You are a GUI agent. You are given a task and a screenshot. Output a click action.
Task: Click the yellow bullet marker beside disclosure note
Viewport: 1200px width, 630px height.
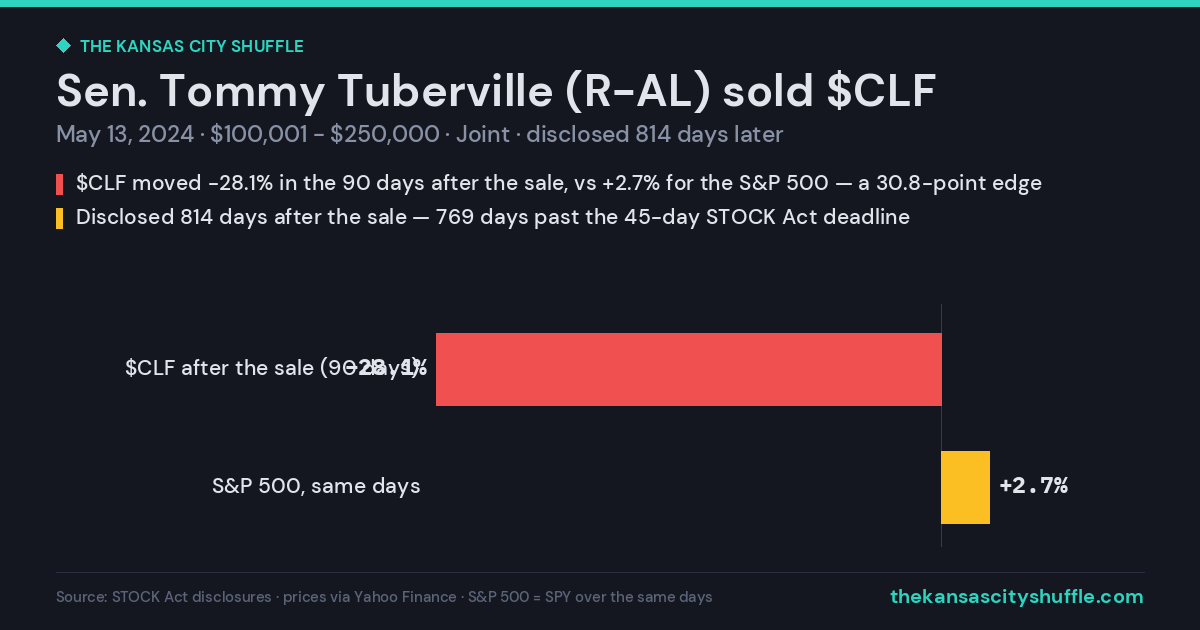click(x=60, y=217)
